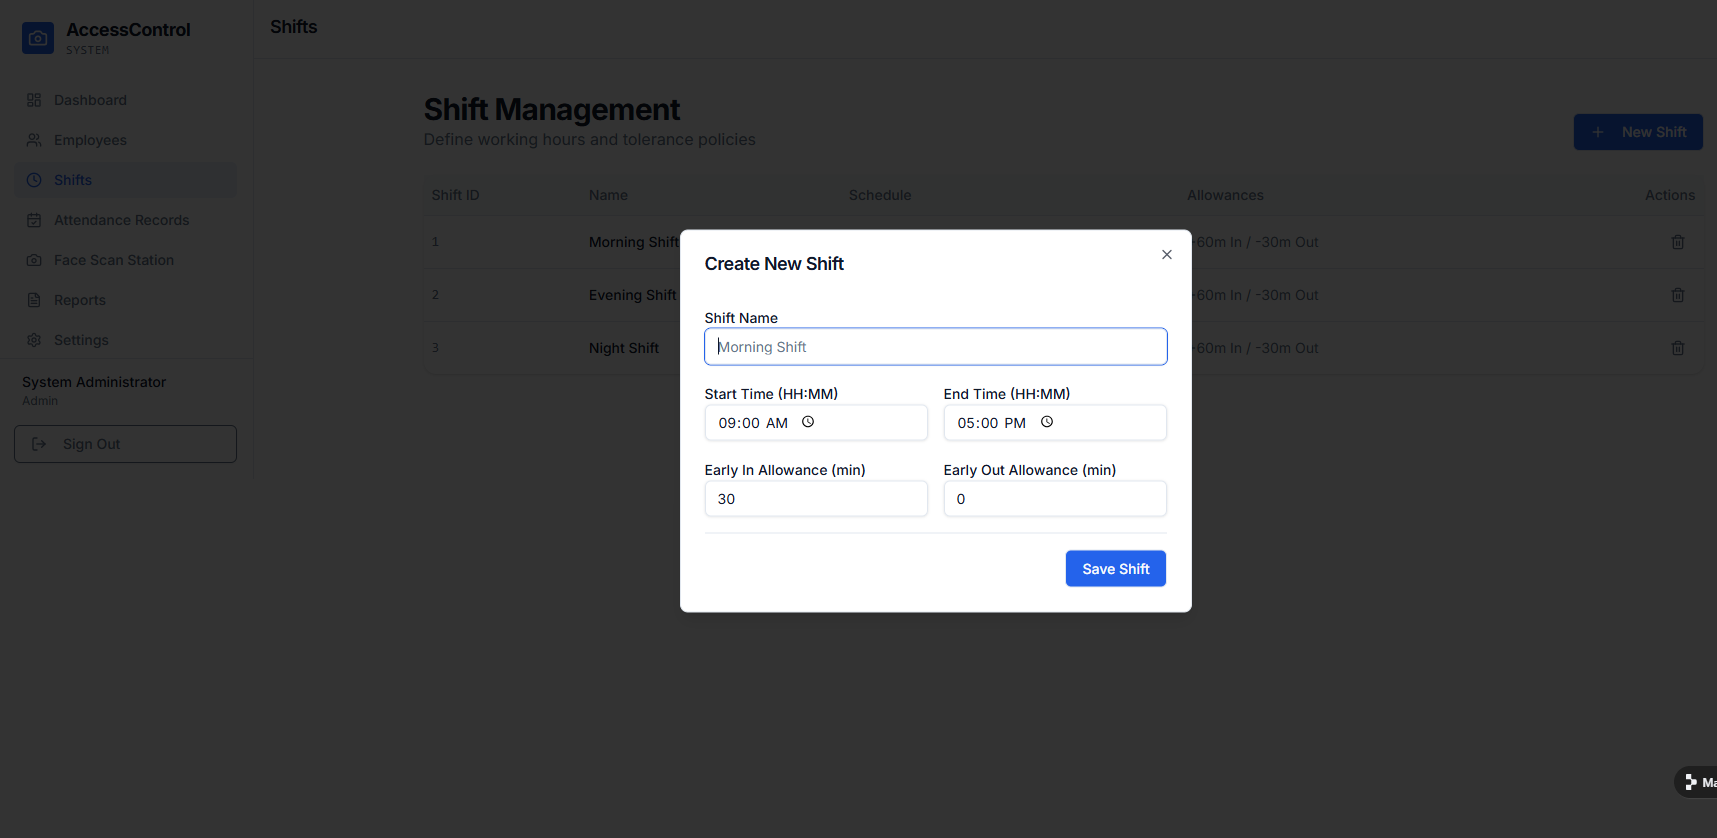Open the Reports section
This screenshot has height=838, width=1717.
pyautogui.click(x=79, y=300)
